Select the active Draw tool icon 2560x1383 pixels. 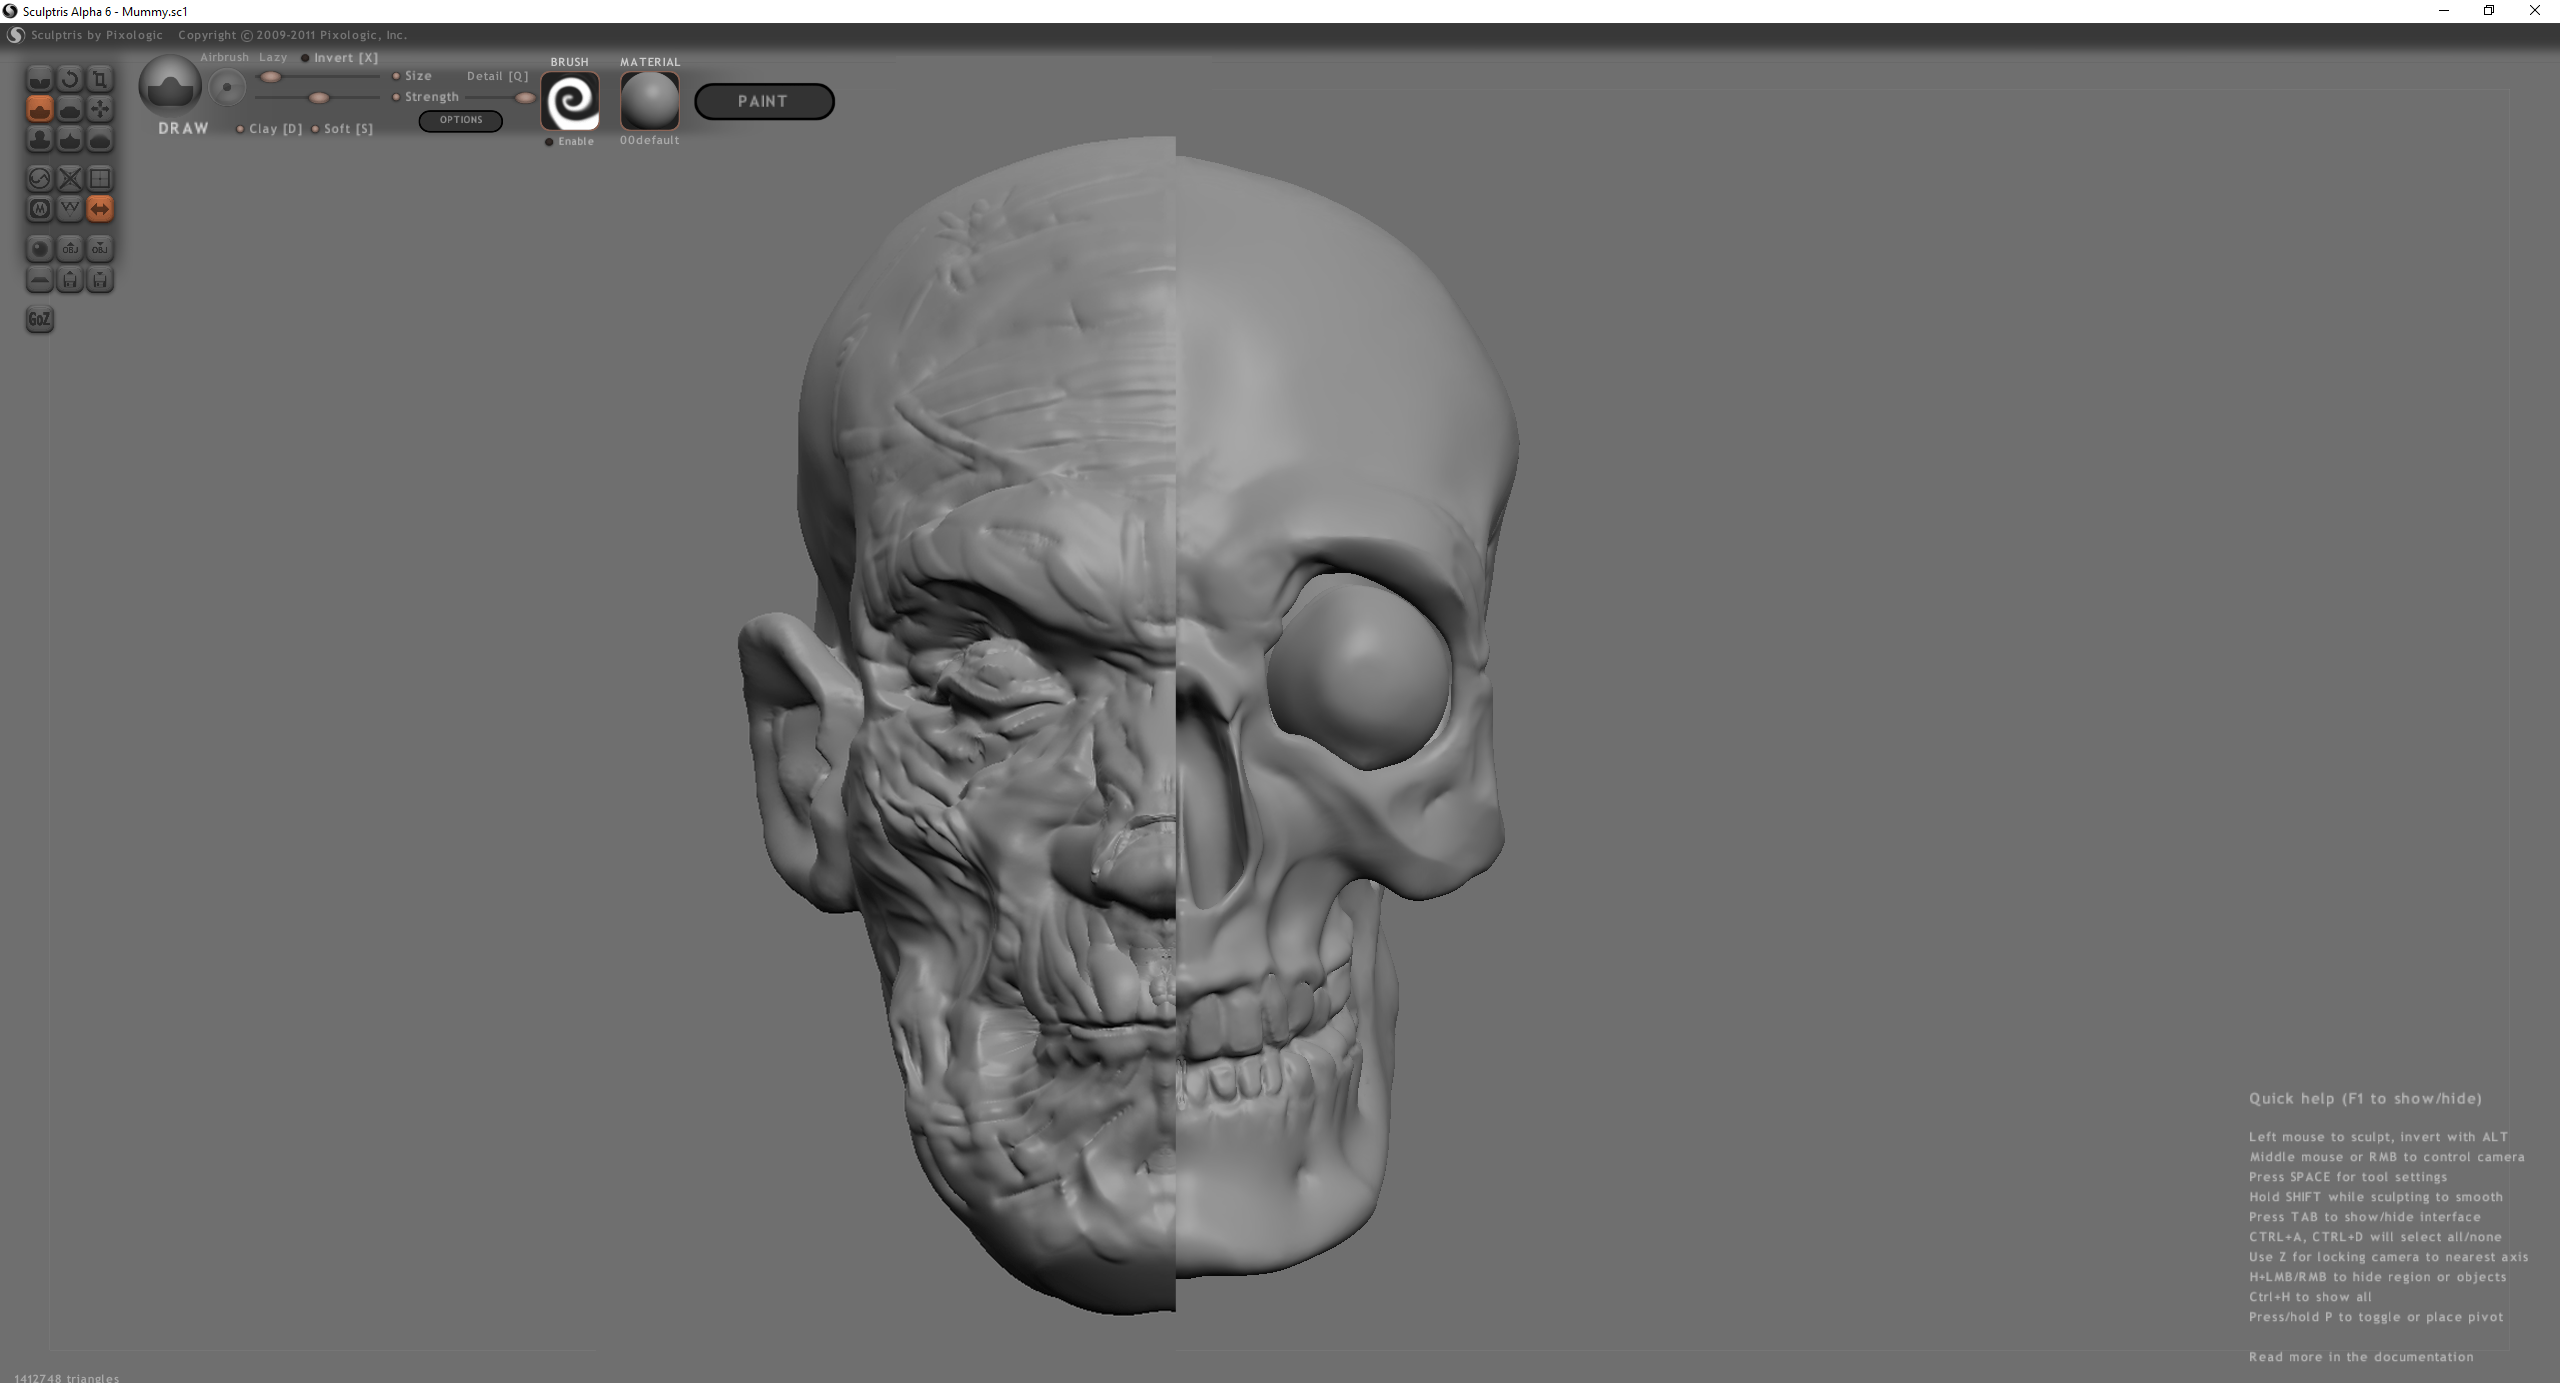[39, 109]
